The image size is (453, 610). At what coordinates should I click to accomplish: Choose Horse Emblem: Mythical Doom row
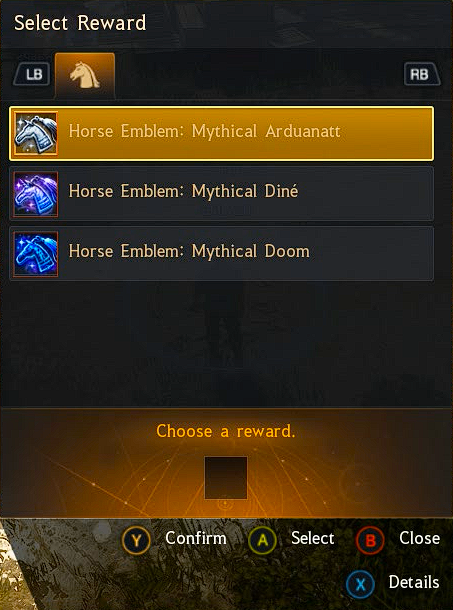(x=221, y=254)
